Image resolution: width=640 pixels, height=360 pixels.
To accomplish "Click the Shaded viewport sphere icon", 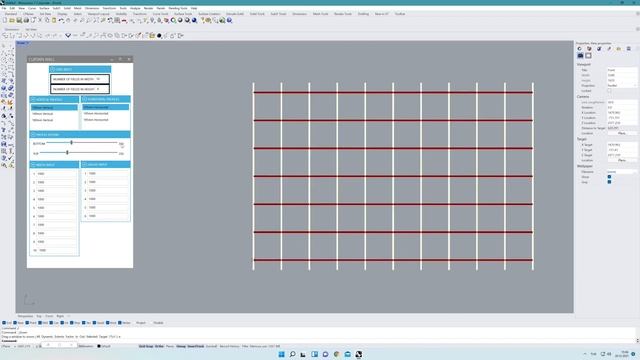I will click(x=180, y=20).
